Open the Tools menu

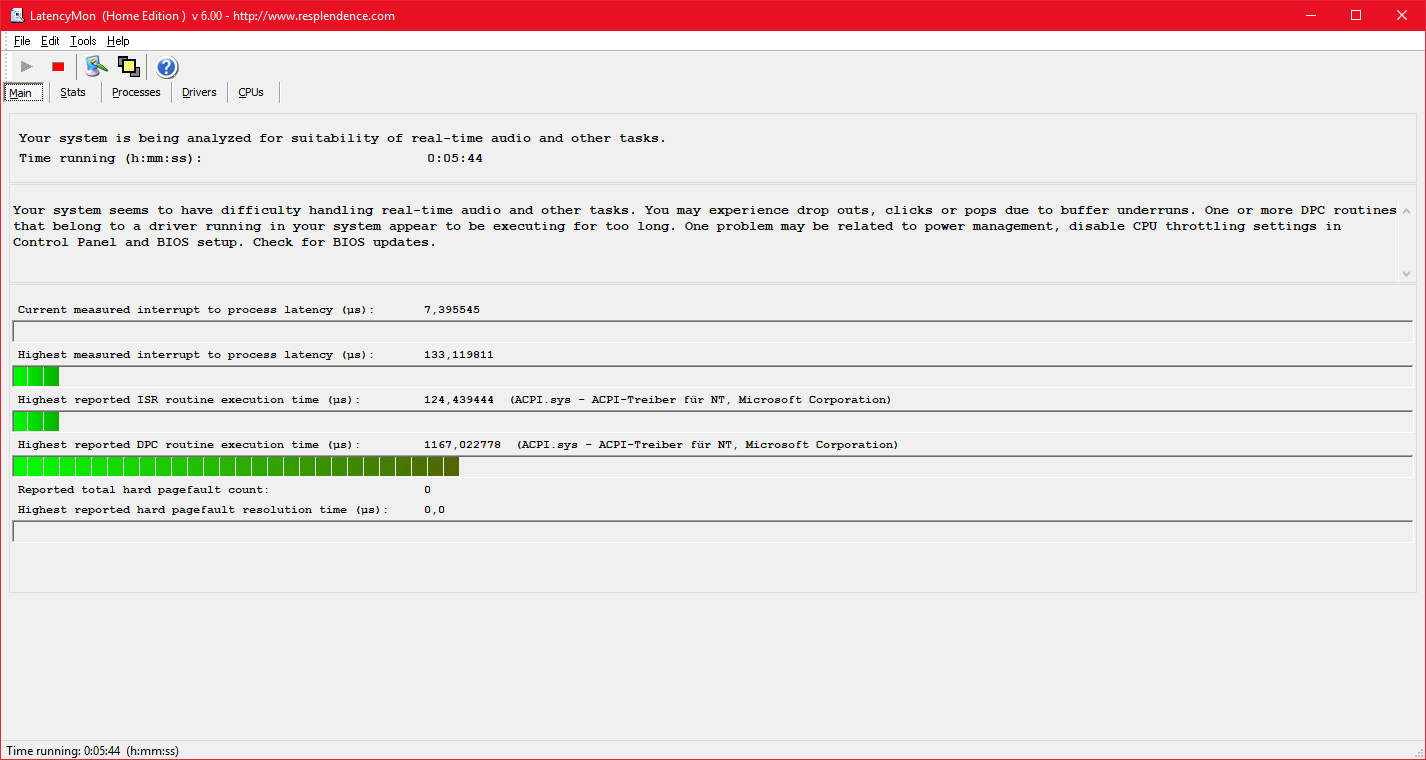tap(83, 41)
